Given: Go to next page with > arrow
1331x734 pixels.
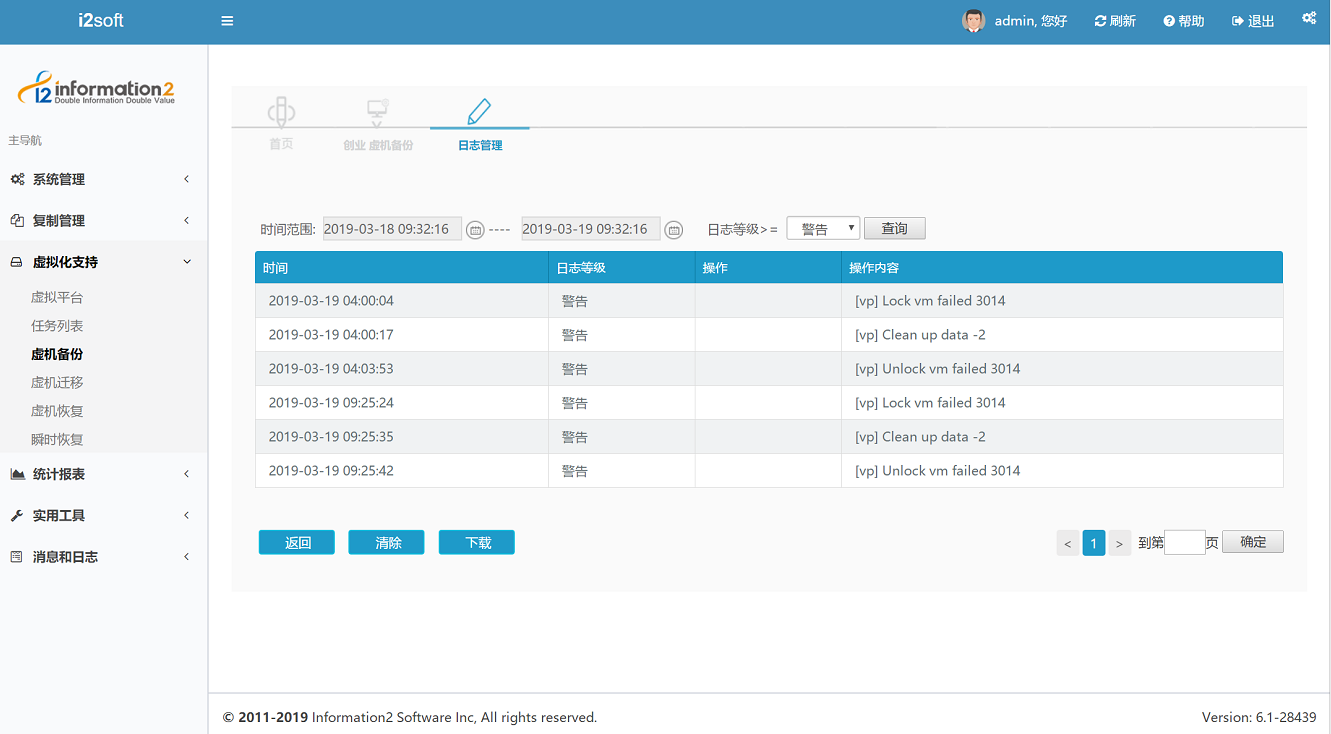Looking at the screenshot, I should click(x=1119, y=543).
